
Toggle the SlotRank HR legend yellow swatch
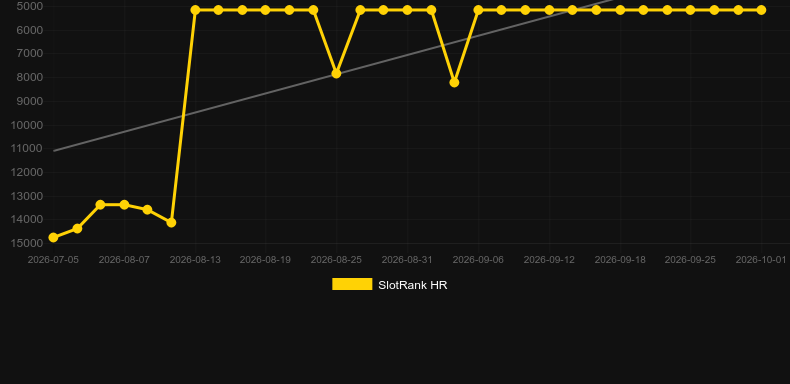click(x=352, y=284)
